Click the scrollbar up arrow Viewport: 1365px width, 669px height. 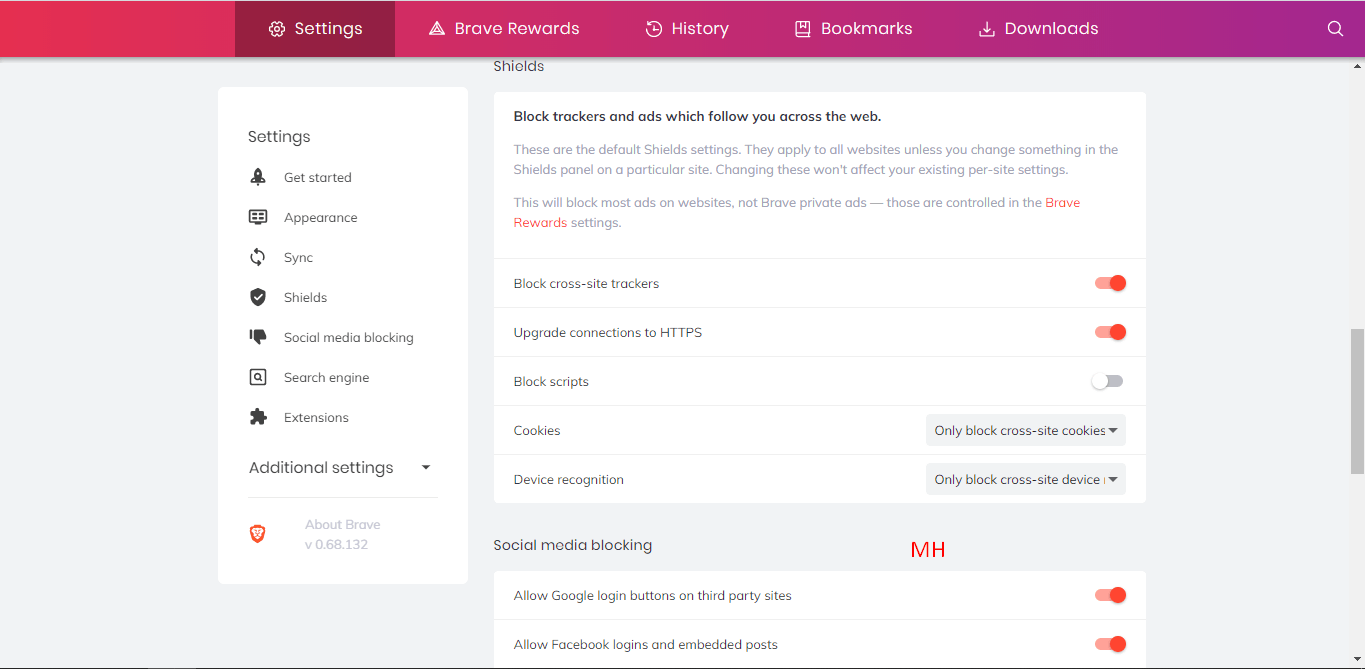(1357, 66)
